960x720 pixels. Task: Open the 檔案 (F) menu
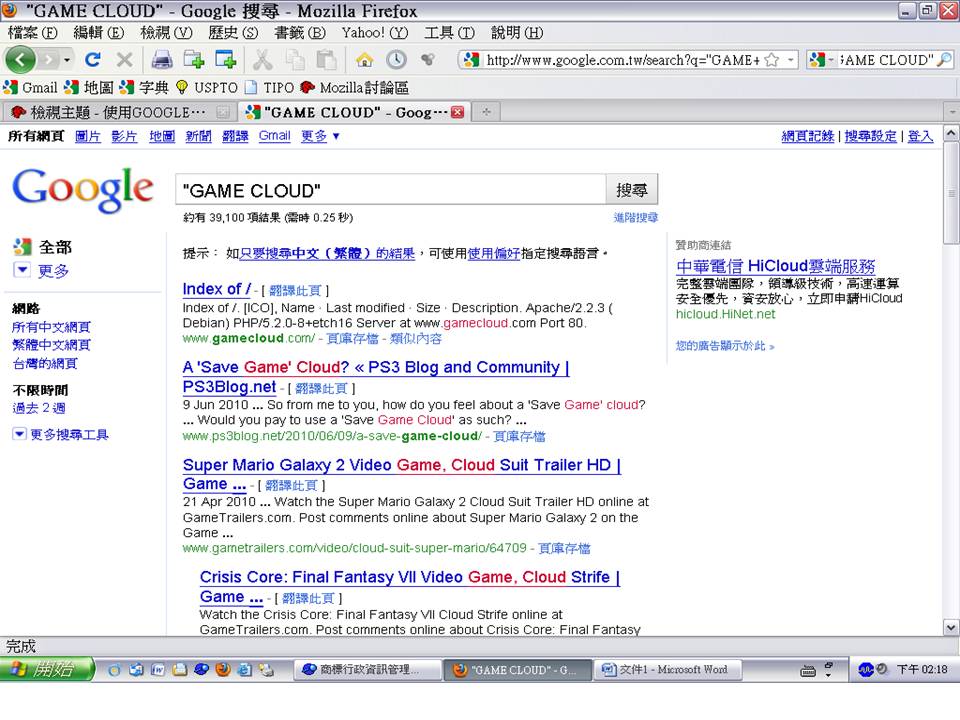[32, 32]
